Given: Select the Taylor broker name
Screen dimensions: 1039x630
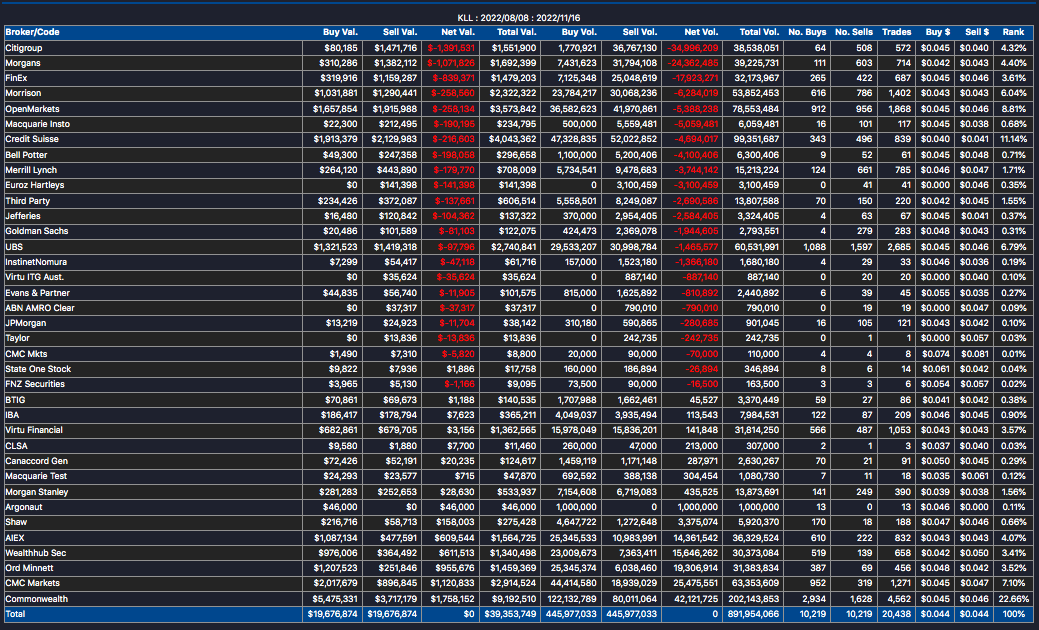Looking at the screenshot, I should click(x=17, y=339).
